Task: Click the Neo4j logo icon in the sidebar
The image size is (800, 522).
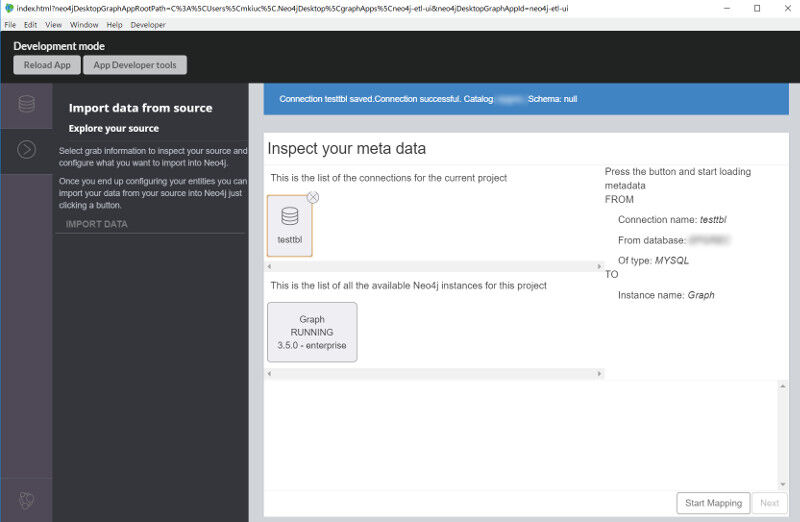Action: coord(27,500)
